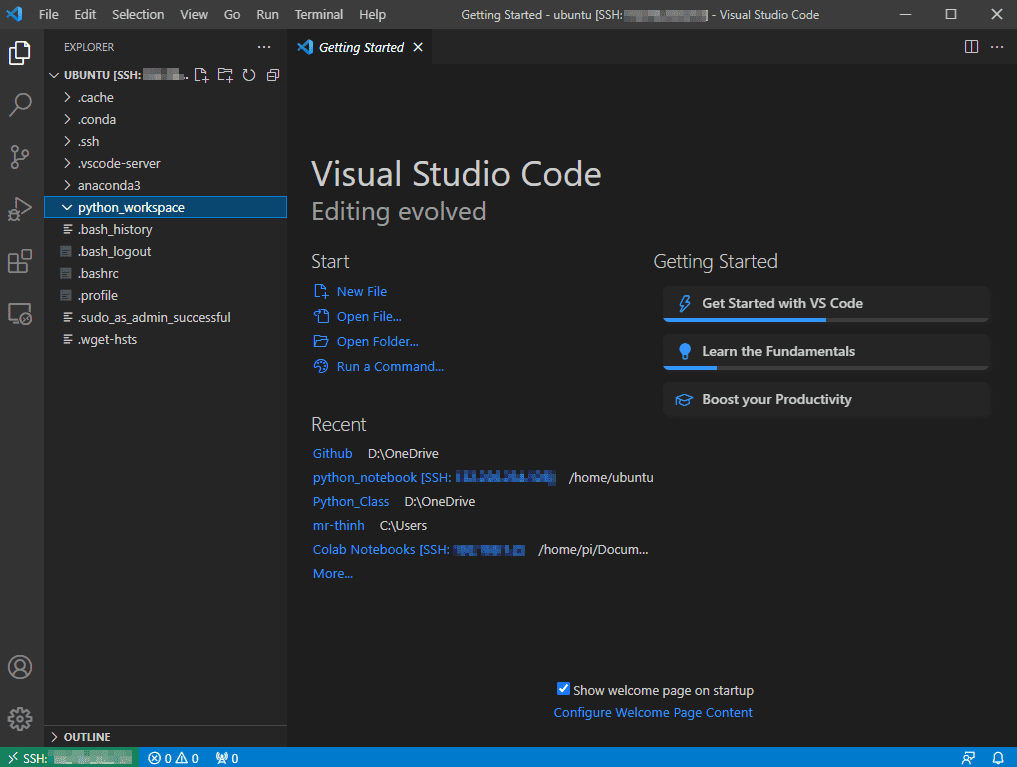The width and height of the screenshot is (1017, 767).
Task: Open the Edit menu
Action: tap(85, 14)
